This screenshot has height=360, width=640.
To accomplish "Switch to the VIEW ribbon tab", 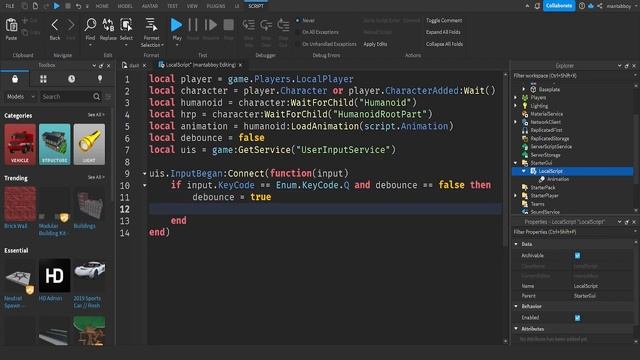I will 192,6.
